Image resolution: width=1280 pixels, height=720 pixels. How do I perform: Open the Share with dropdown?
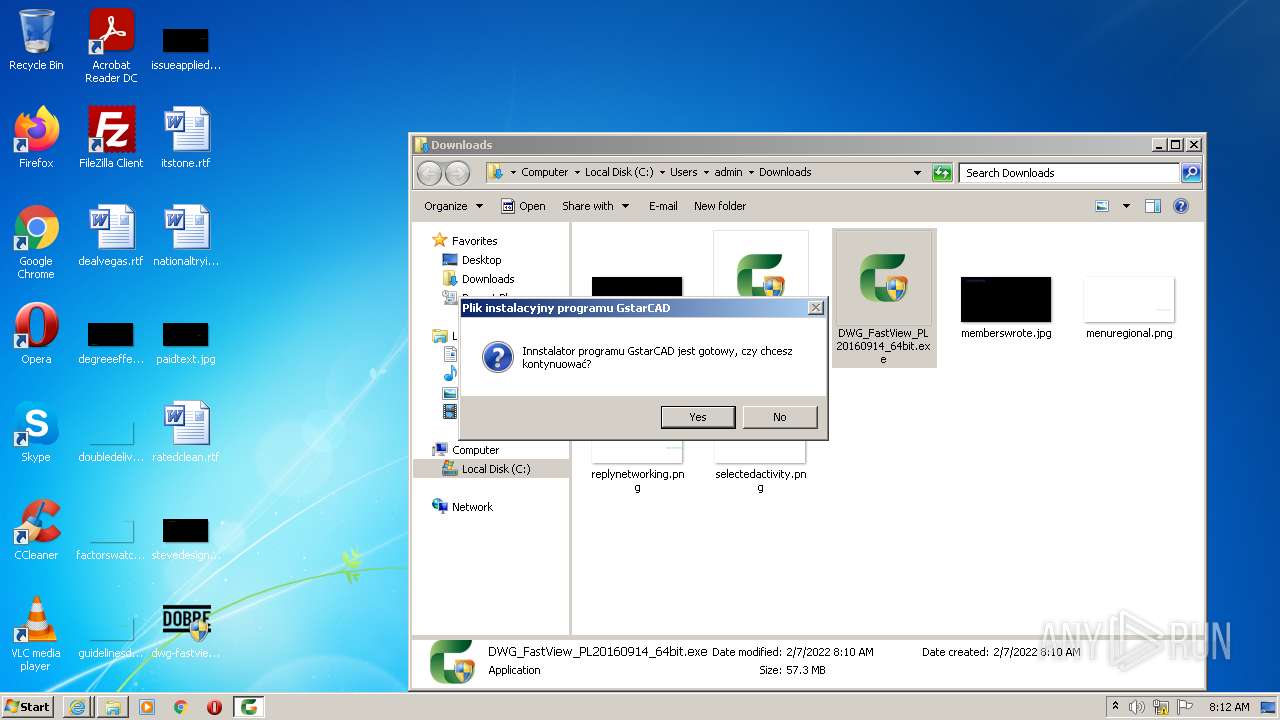596,206
